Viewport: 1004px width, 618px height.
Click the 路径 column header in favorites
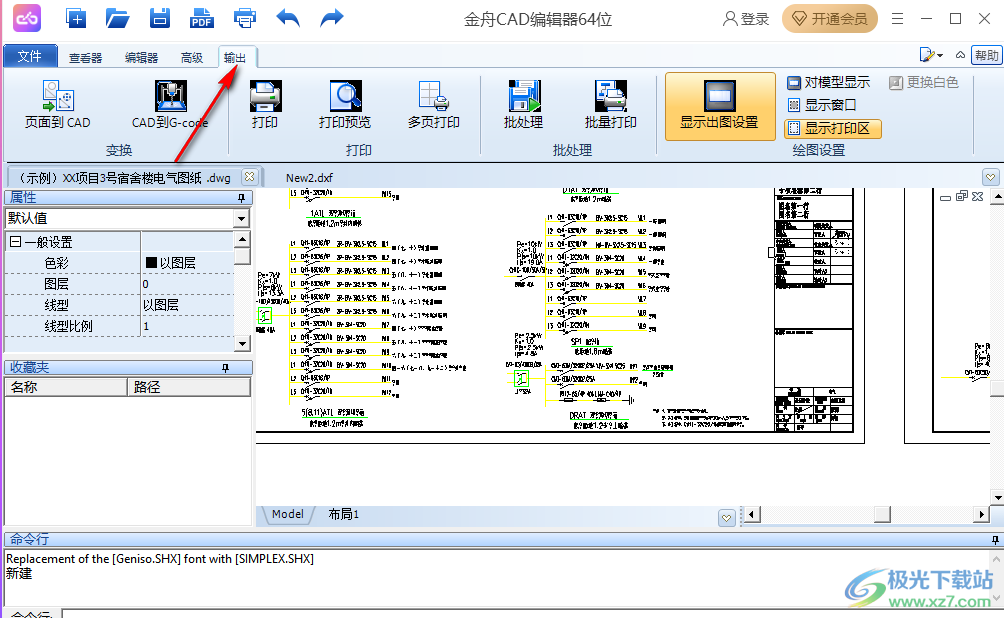pyautogui.click(x=189, y=387)
